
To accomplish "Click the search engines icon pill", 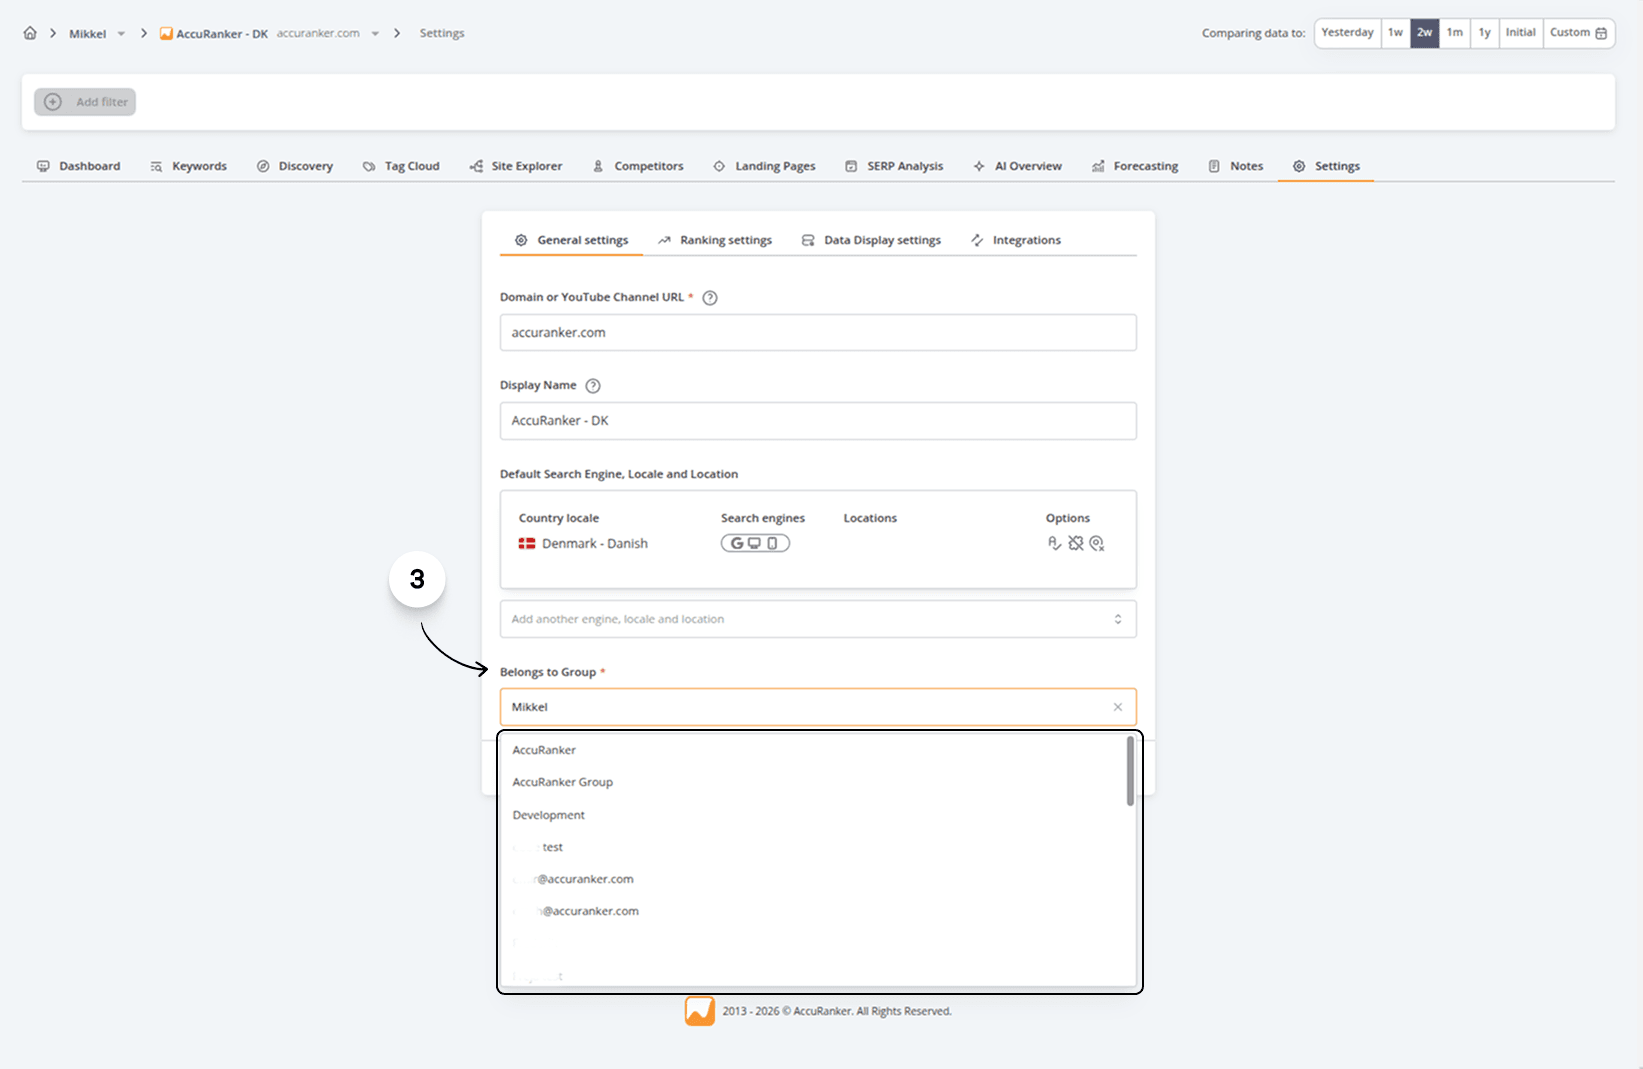I will (x=755, y=544).
